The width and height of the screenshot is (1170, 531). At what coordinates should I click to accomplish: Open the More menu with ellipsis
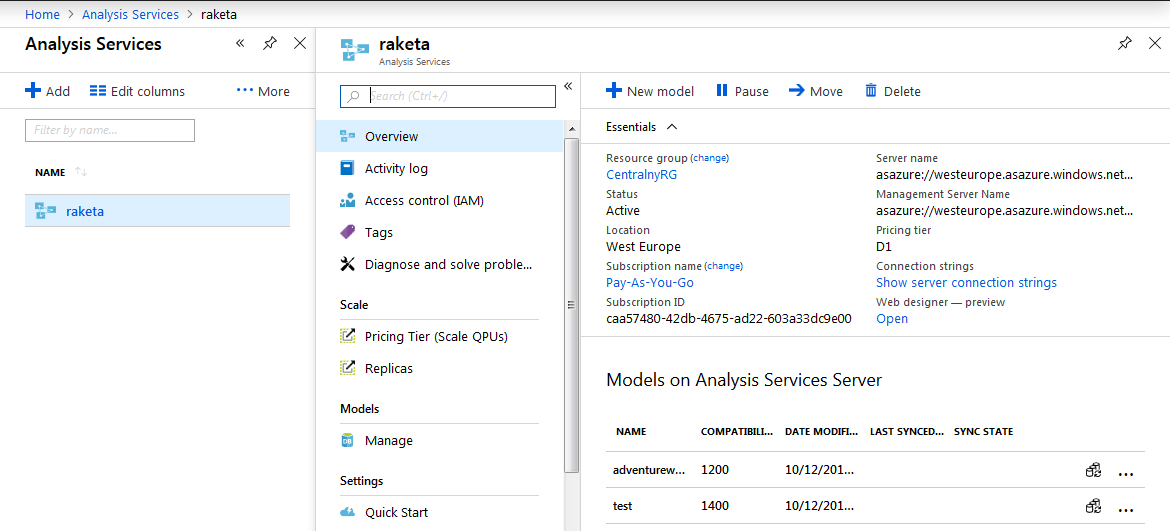click(x=263, y=91)
